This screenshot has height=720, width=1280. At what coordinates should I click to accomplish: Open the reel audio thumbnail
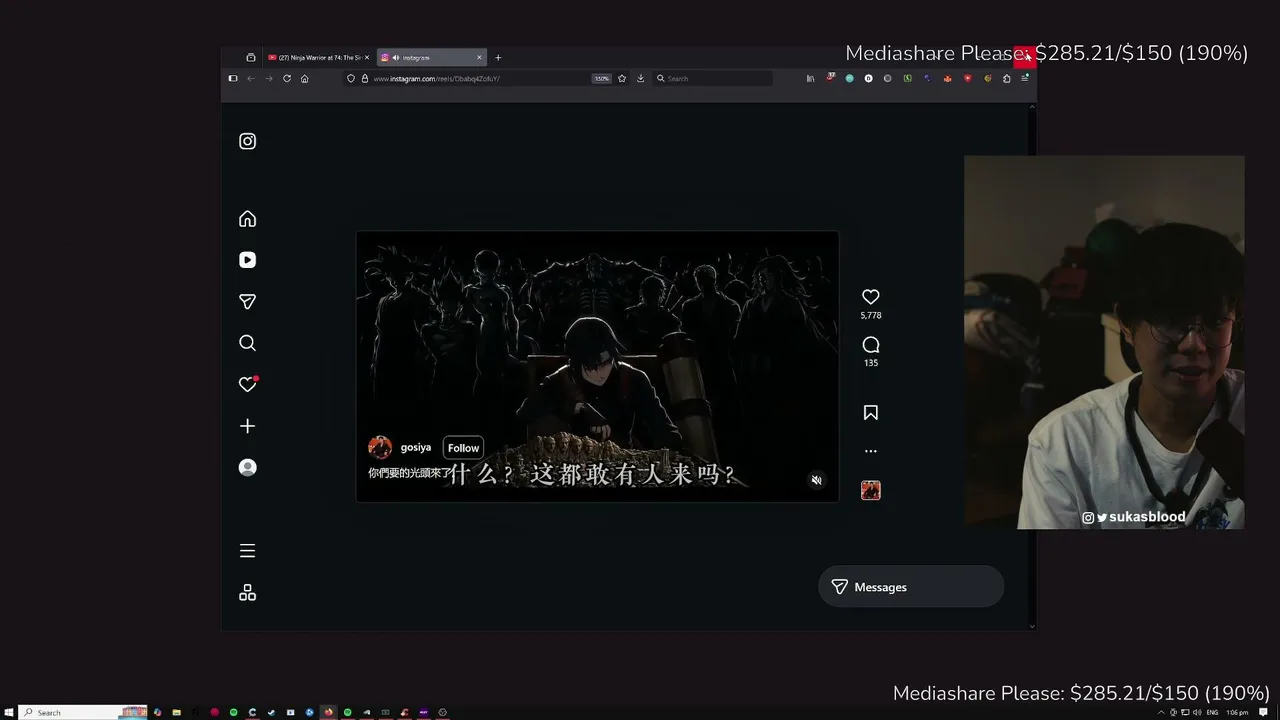[871, 490]
